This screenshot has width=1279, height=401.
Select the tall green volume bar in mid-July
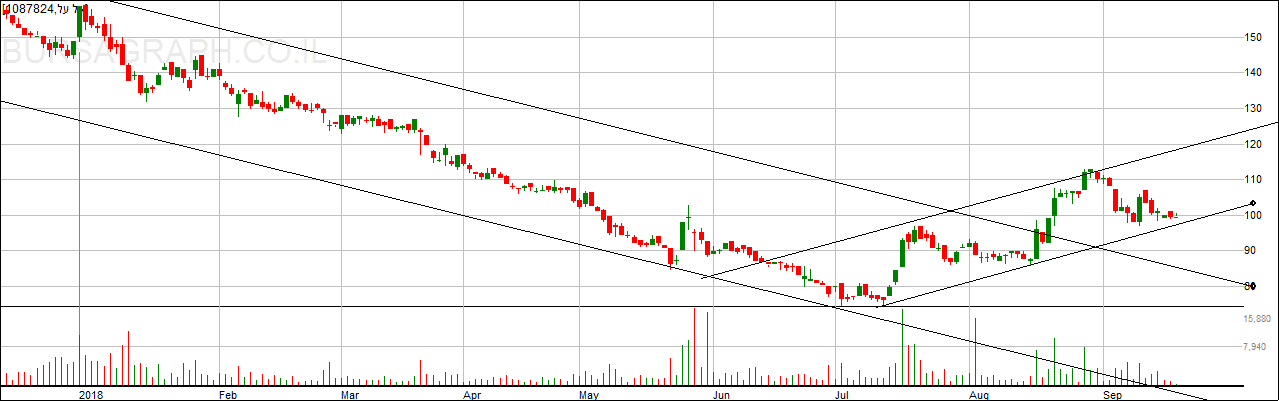pos(902,347)
